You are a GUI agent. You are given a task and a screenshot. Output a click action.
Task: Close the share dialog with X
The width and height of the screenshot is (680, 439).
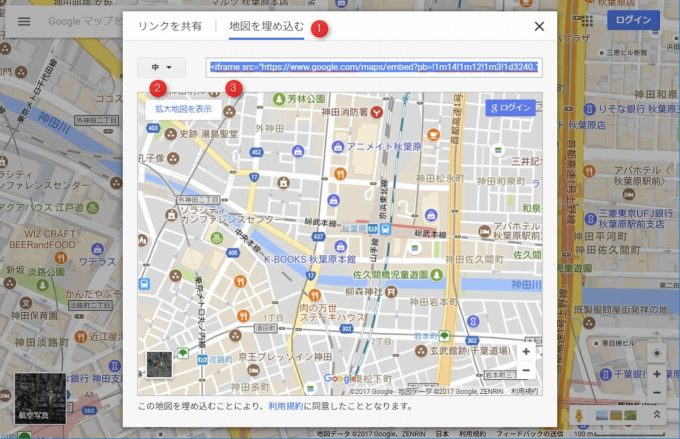click(539, 27)
